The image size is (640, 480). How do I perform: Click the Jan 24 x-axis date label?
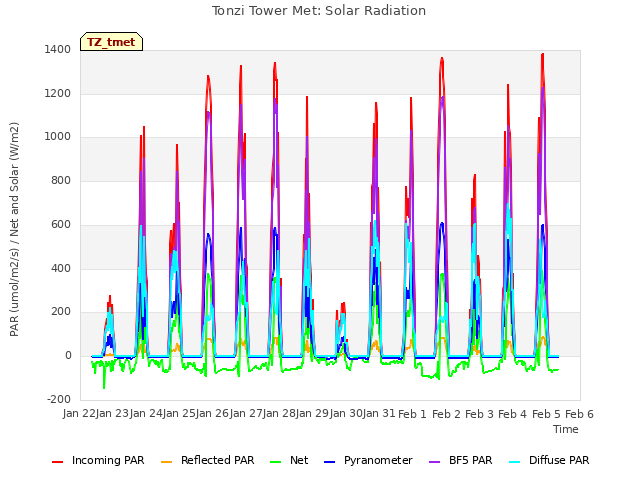tap(146, 413)
